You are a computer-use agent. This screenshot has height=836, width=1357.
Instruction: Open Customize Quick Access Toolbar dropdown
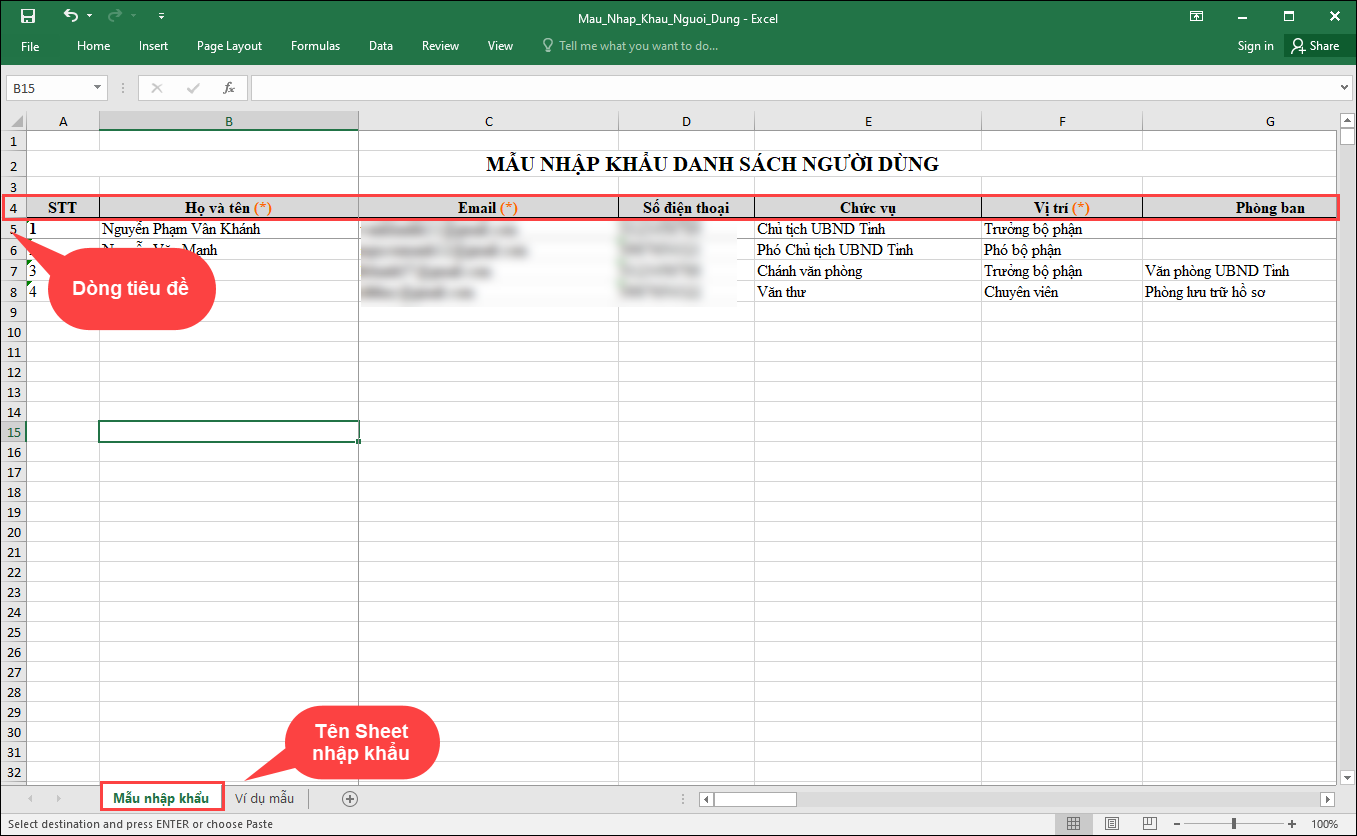point(162,16)
